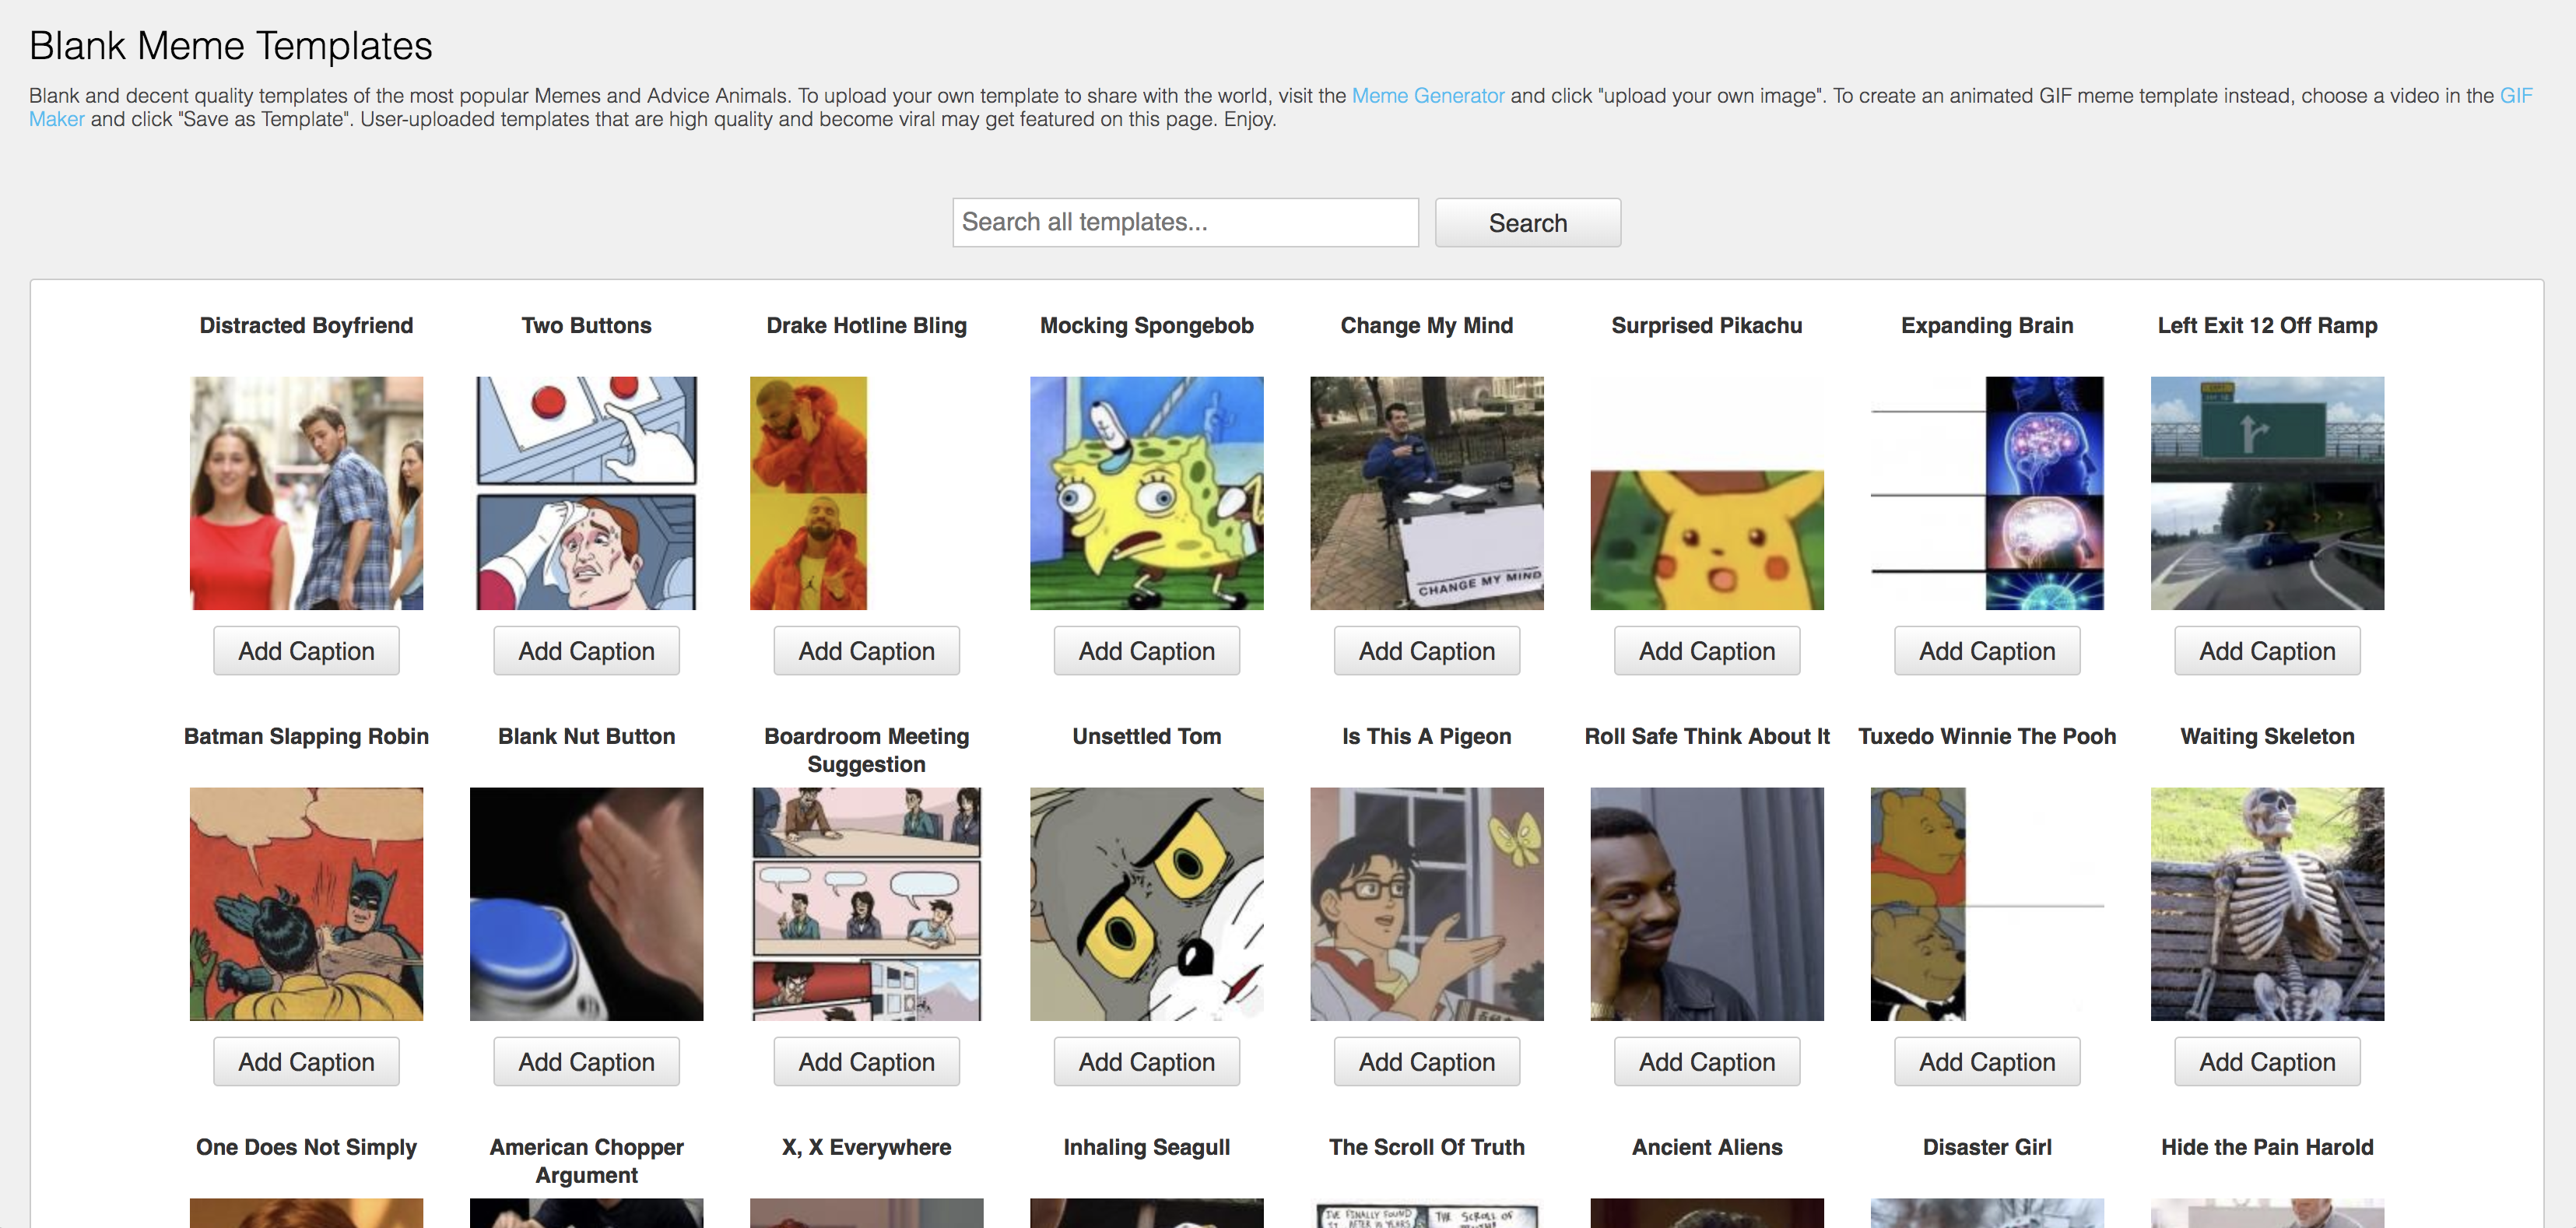Select the Blank Nut Button picture
Image resolution: width=2576 pixels, height=1228 pixels.
[x=586, y=903]
